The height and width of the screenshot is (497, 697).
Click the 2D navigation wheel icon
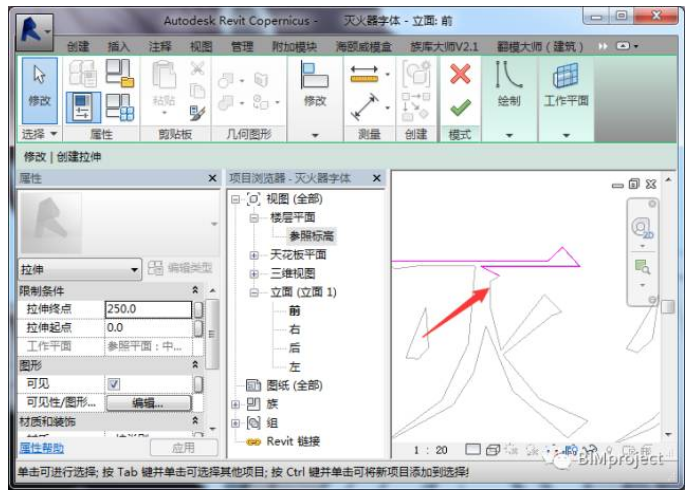[642, 228]
